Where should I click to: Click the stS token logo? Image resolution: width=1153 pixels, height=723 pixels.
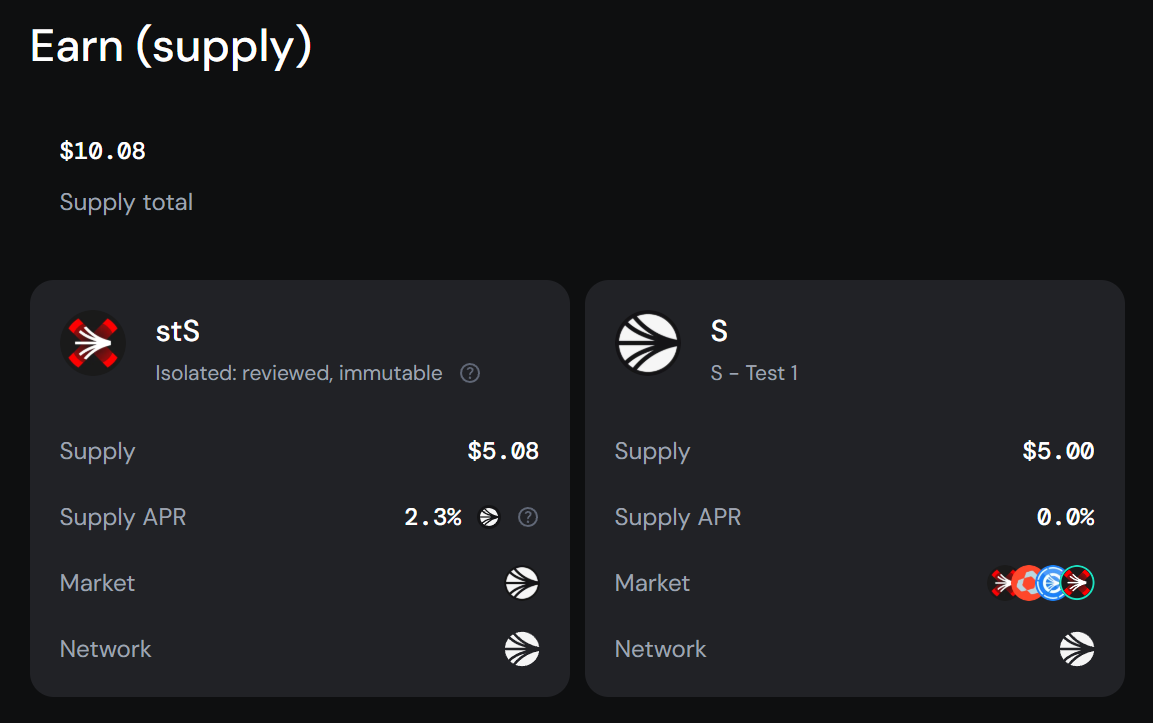[x=92, y=343]
